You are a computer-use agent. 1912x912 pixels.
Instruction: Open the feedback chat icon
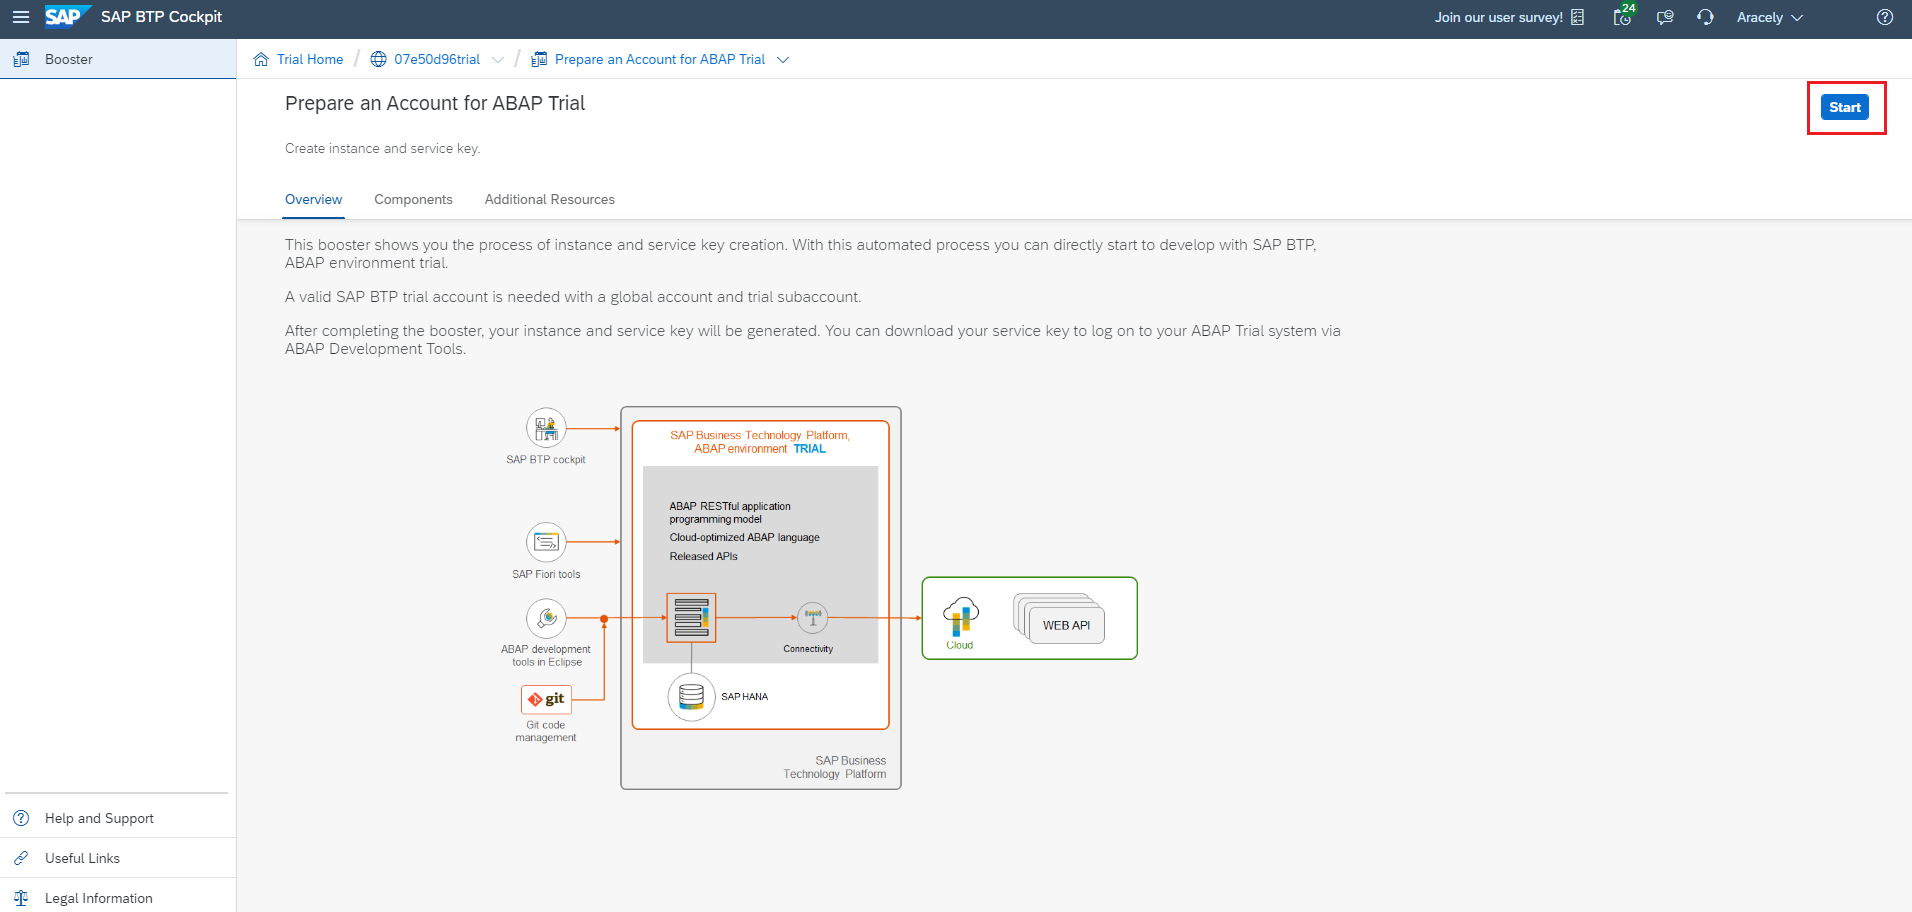pos(1665,17)
